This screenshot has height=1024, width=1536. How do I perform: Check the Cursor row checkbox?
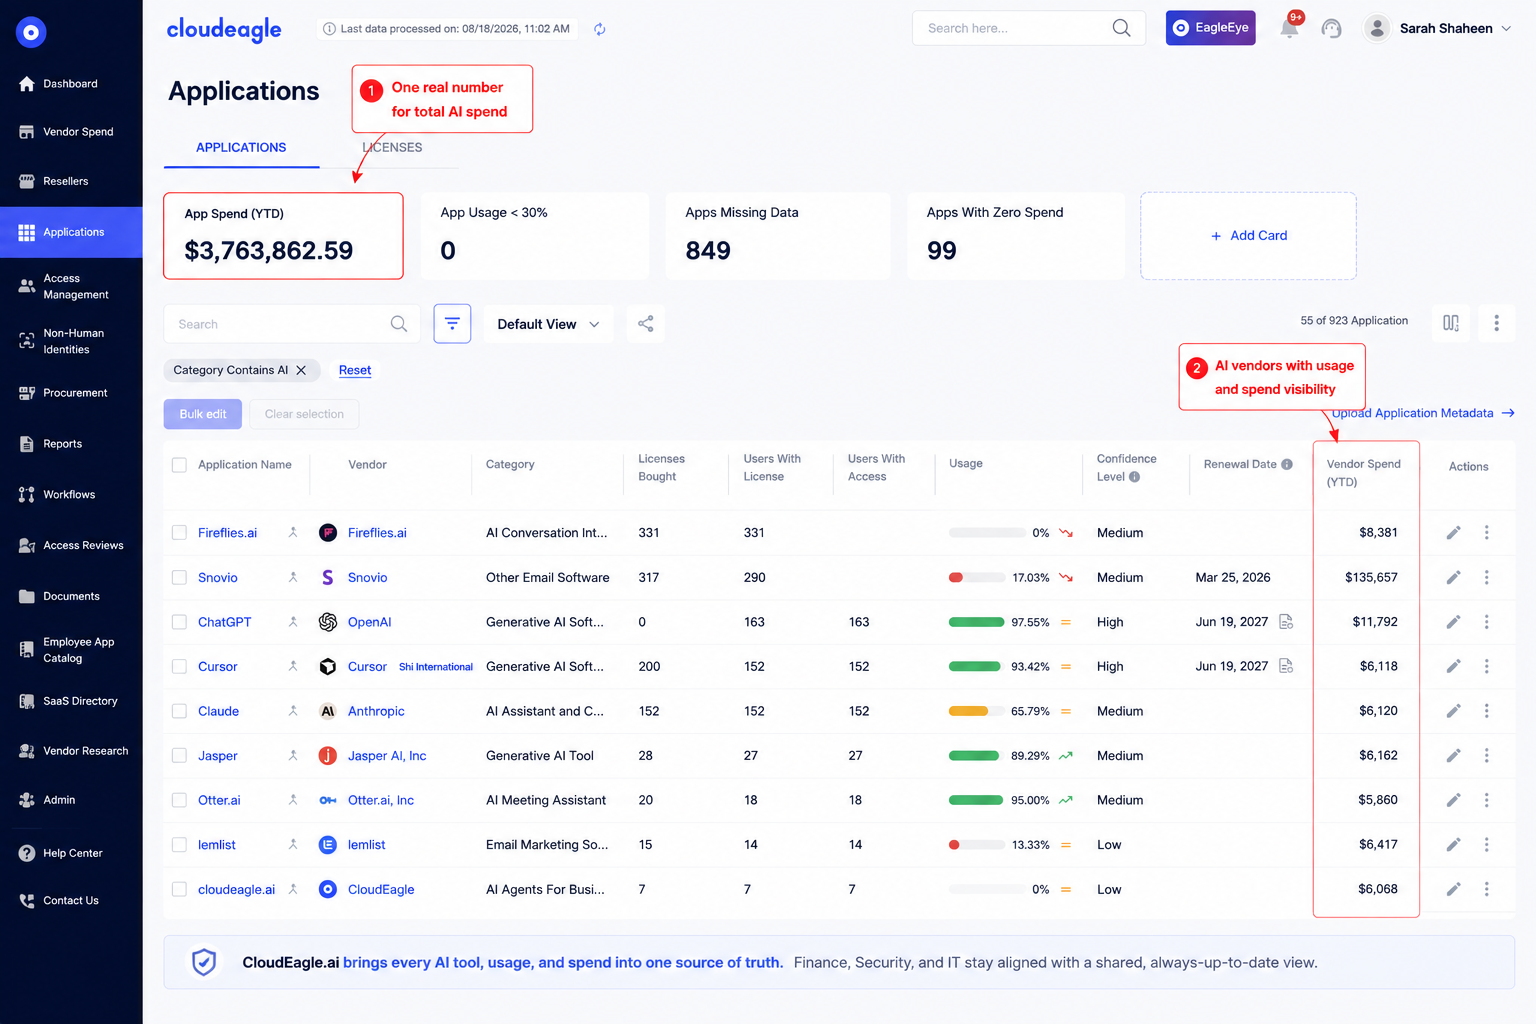click(x=179, y=666)
